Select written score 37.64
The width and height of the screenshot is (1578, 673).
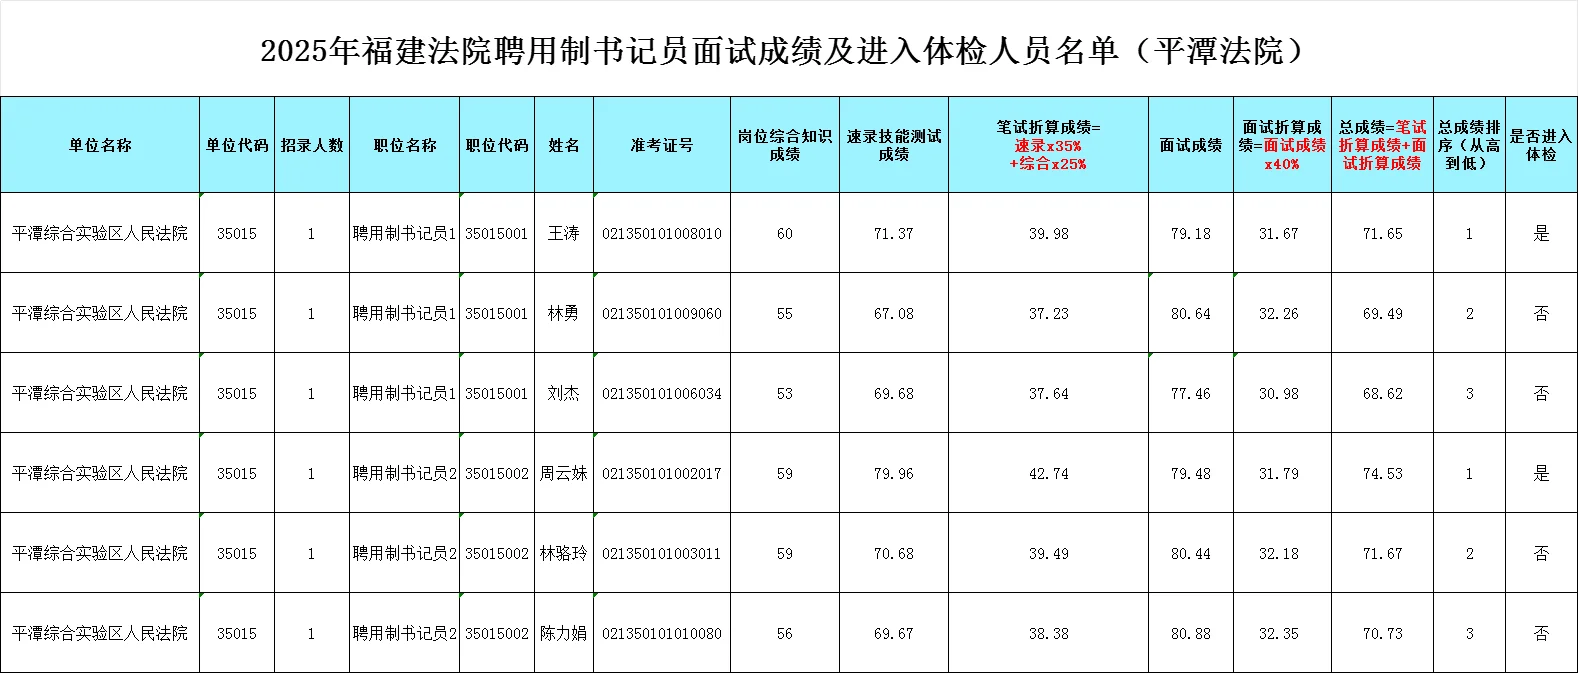click(x=1048, y=393)
